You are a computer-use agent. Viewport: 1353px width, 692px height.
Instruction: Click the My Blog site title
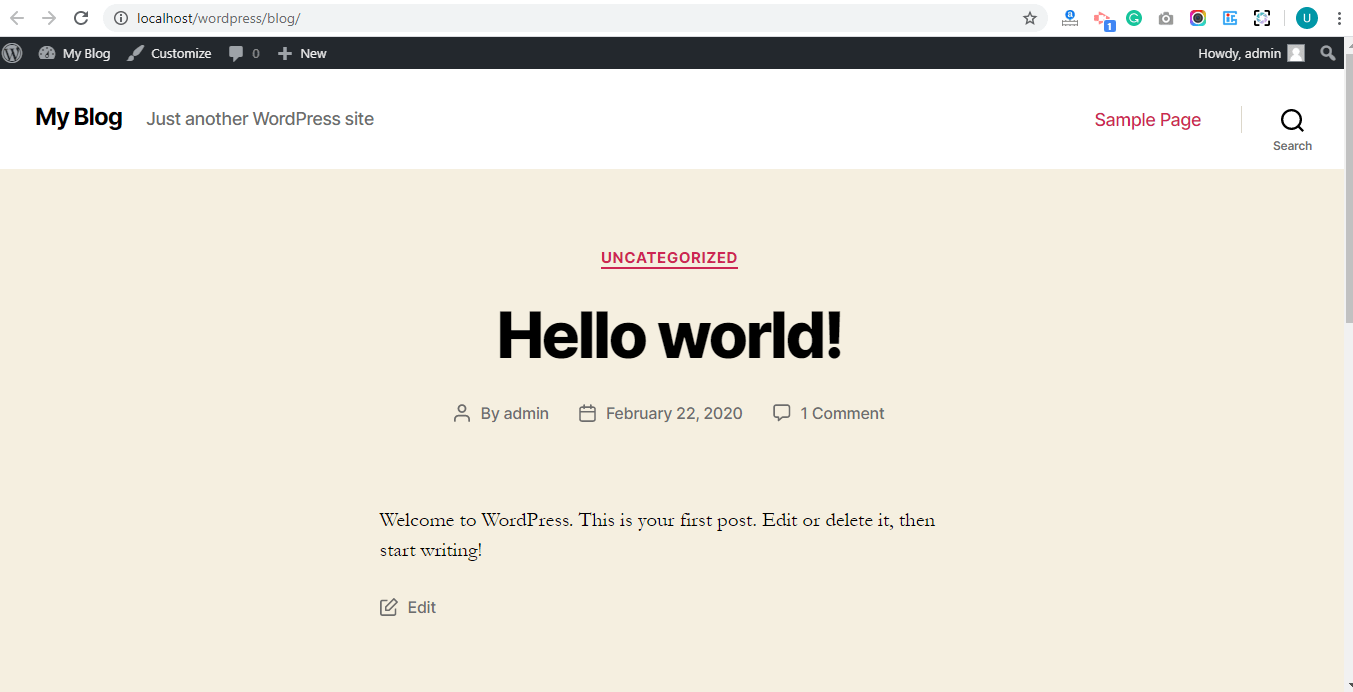(x=78, y=117)
